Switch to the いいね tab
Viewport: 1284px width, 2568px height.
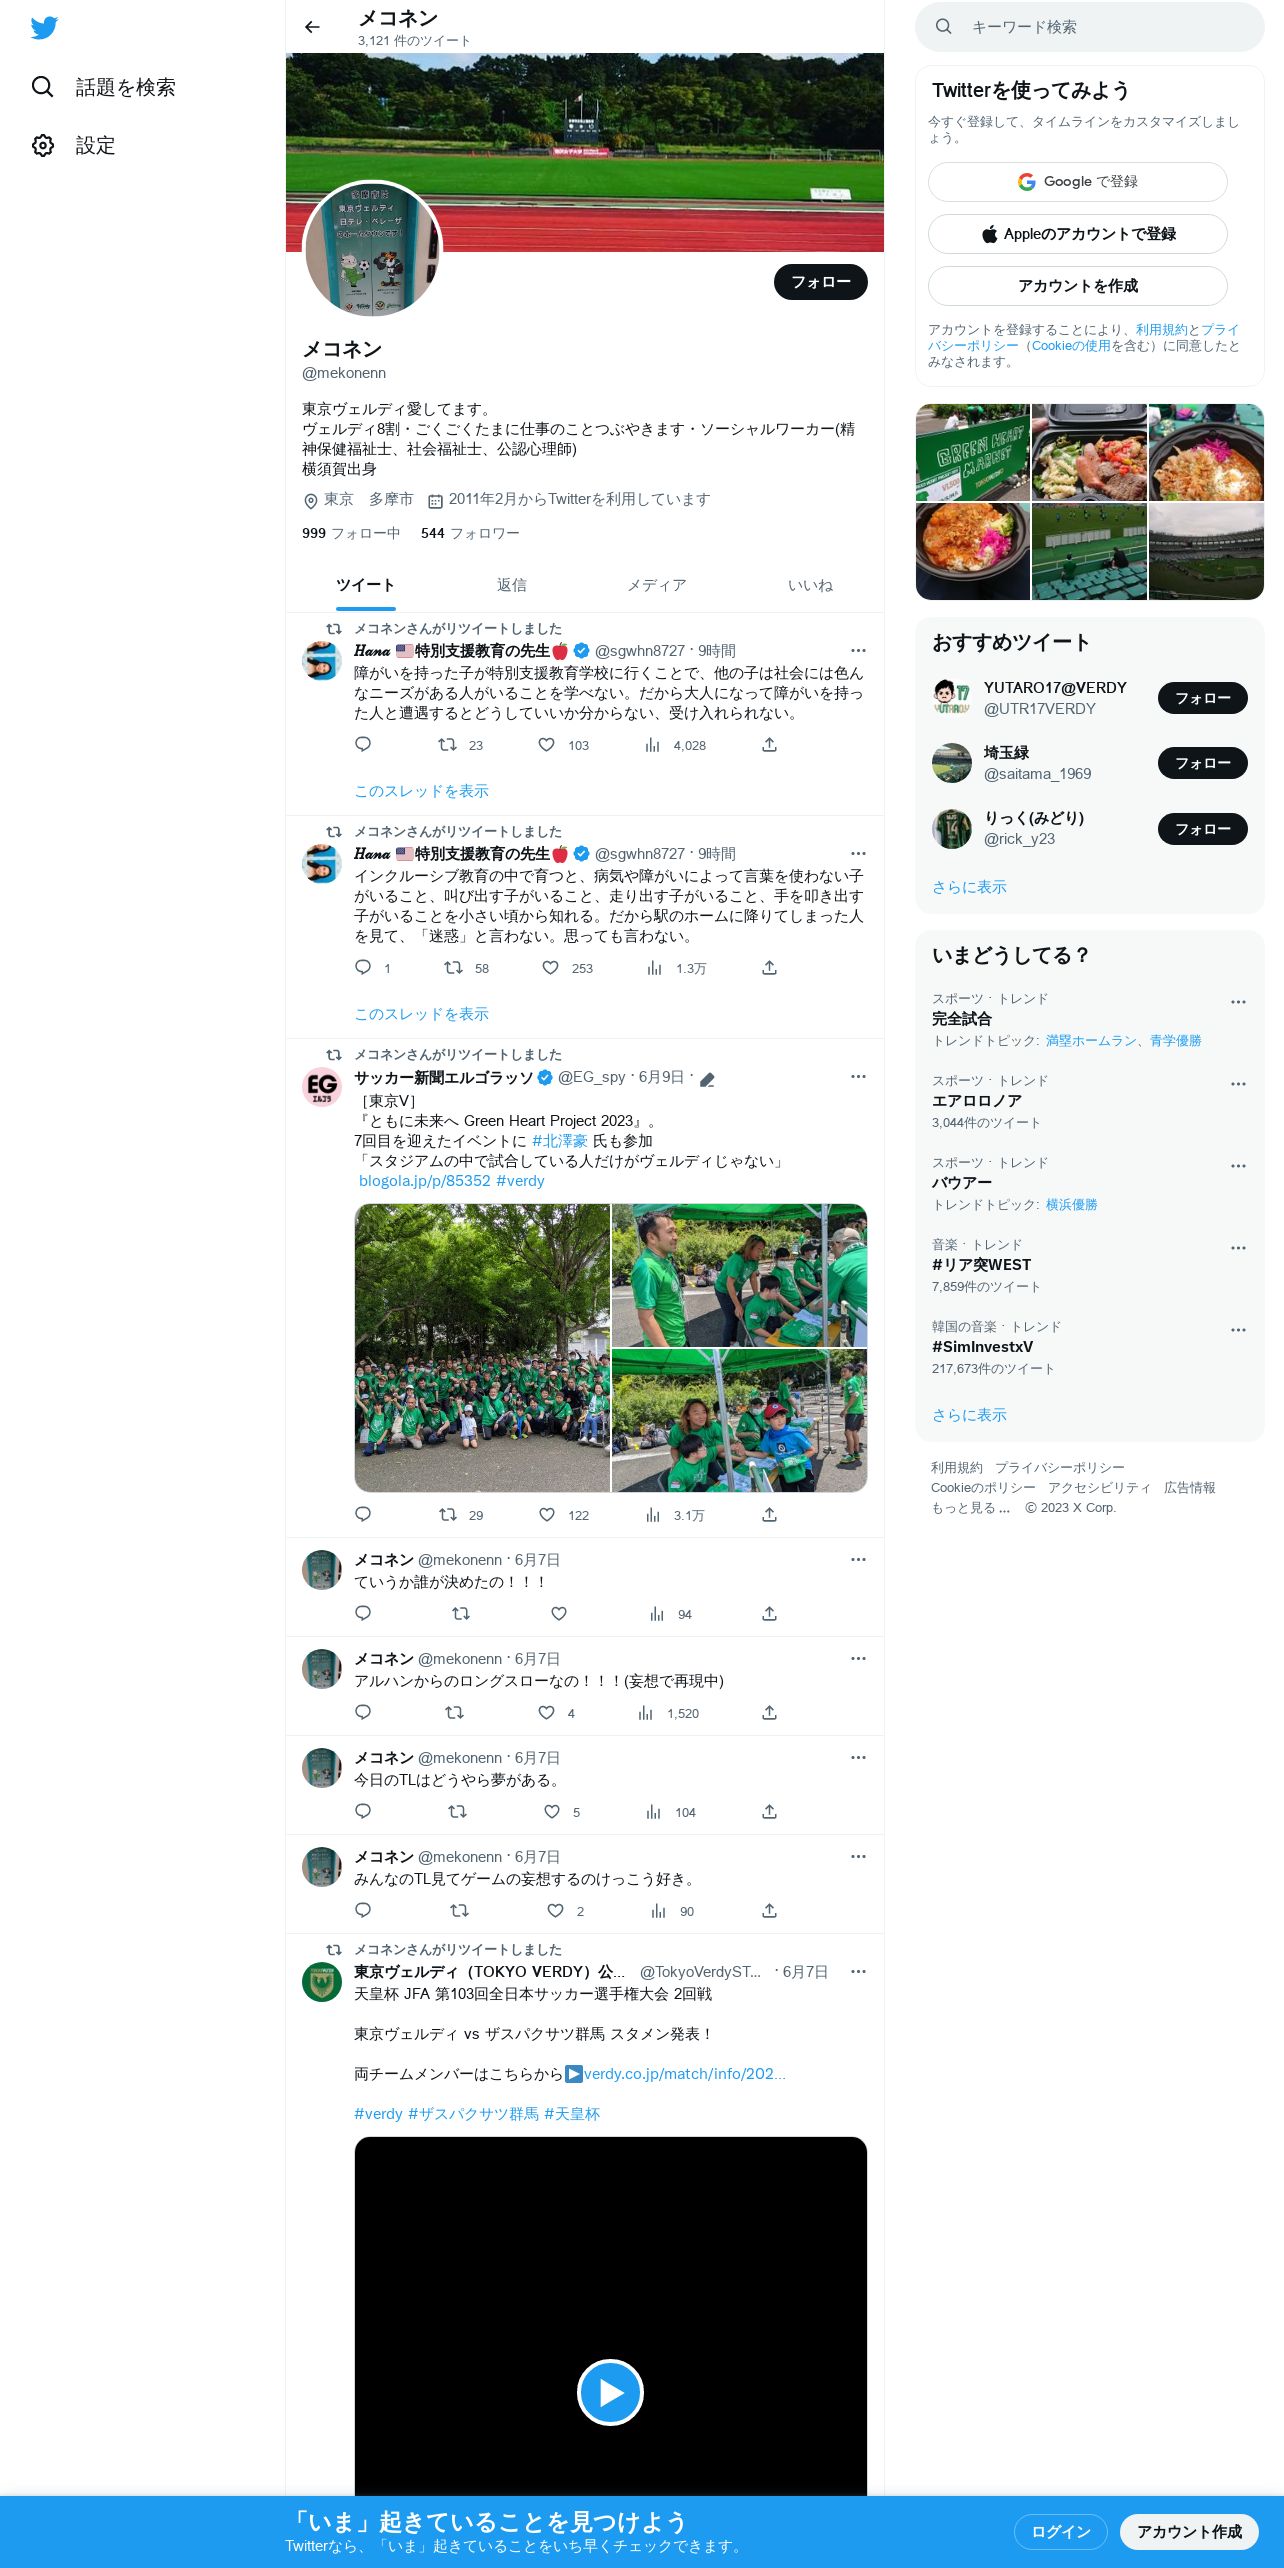click(x=810, y=585)
